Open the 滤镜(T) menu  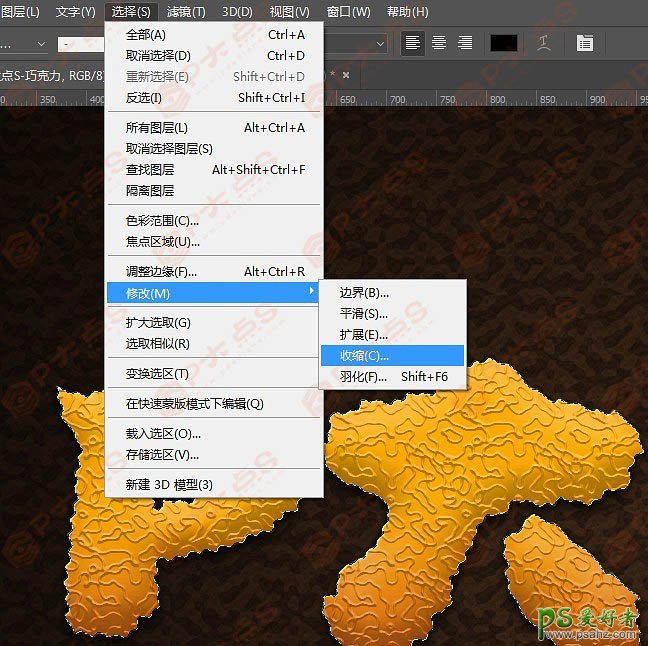pyautogui.click(x=185, y=12)
